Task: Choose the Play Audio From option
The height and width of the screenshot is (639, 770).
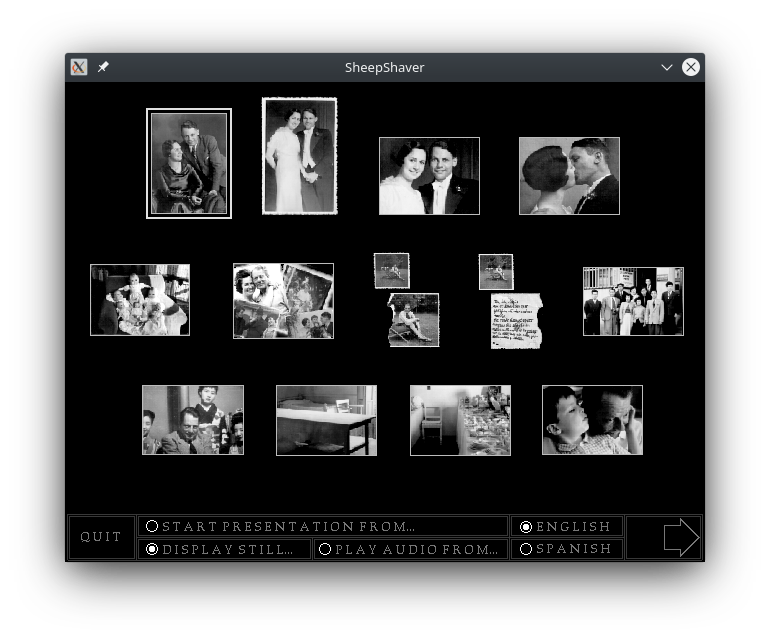Action: click(325, 549)
